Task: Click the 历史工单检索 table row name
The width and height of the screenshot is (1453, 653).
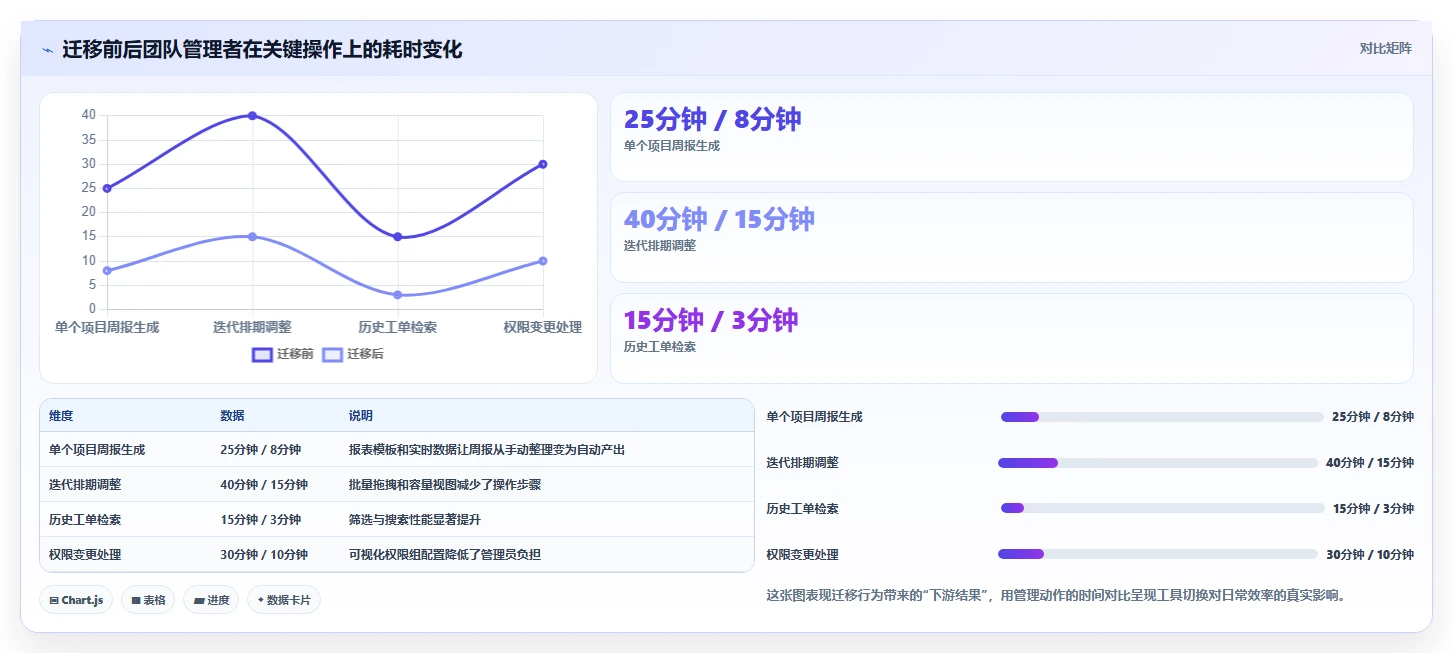Action: (x=85, y=520)
